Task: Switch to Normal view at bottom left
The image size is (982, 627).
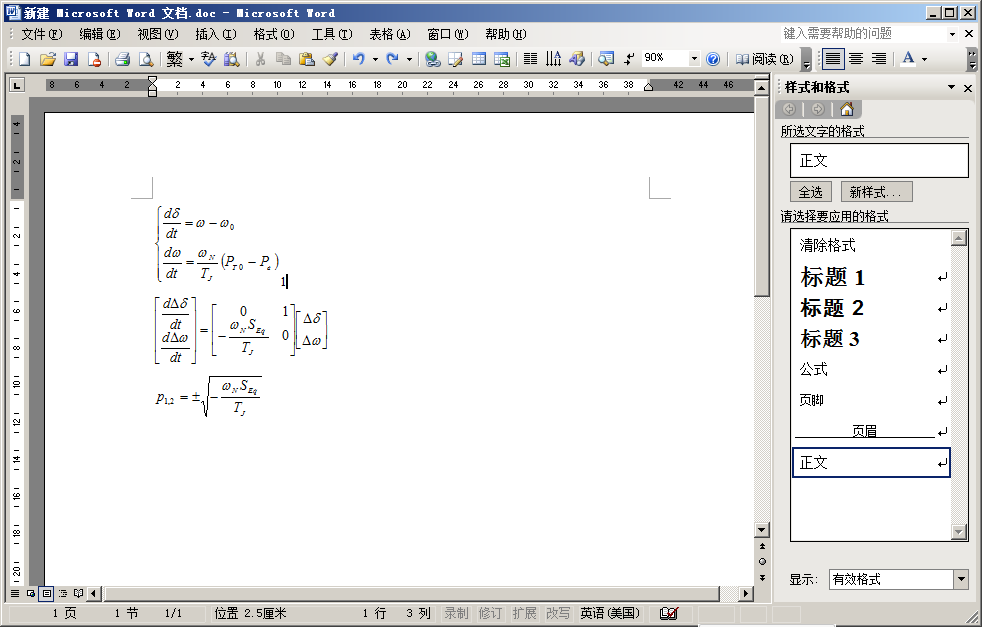Action: (15, 593)
